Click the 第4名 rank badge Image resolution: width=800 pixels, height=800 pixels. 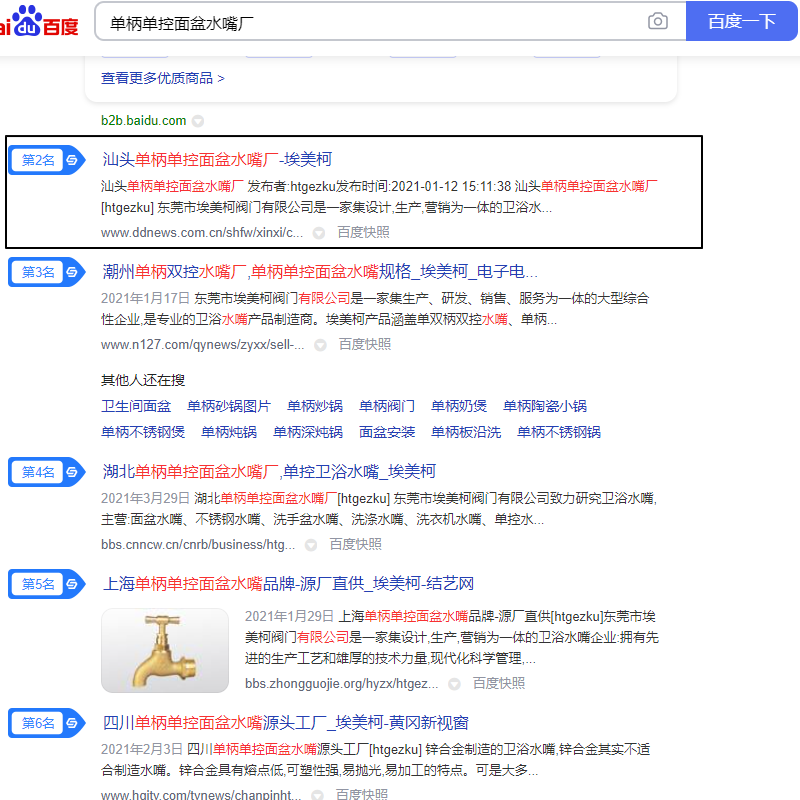point(46,472)
